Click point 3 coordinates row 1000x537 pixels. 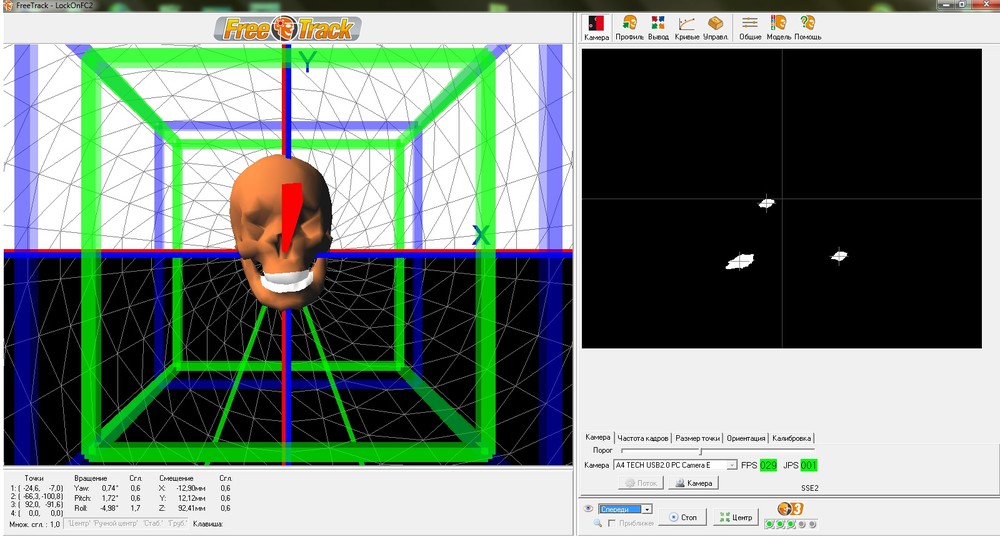[37, 504]
